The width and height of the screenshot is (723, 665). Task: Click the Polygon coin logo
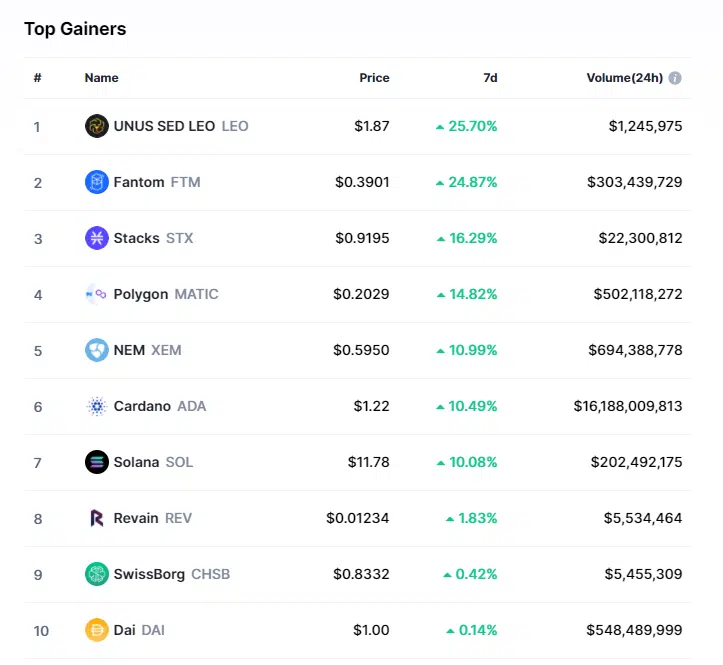(96, 294)
